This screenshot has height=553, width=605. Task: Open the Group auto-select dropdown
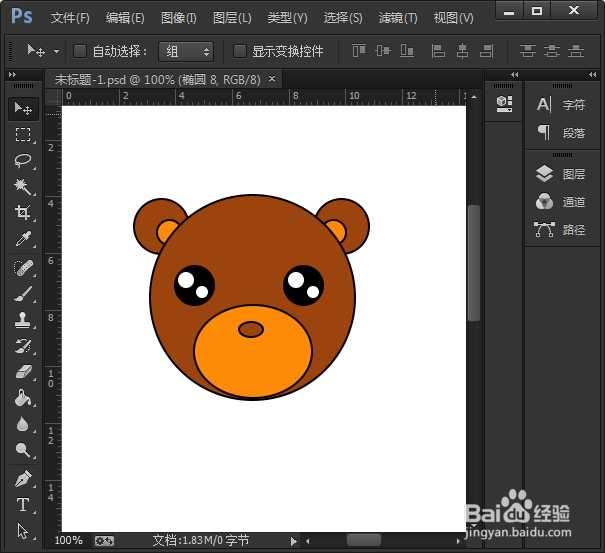click(x=186, y=51)
